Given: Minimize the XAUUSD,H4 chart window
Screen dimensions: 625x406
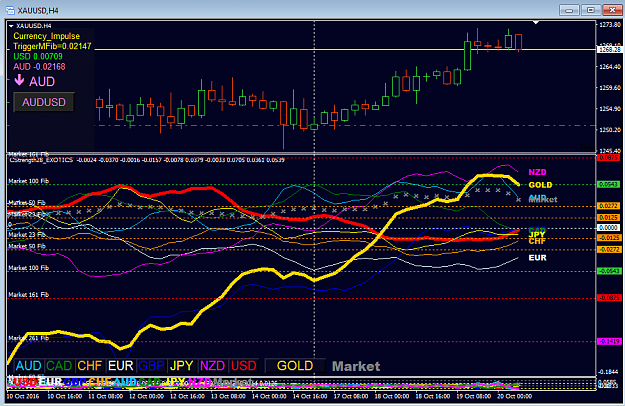Looking at the screenshot, I should coord(569,10).
